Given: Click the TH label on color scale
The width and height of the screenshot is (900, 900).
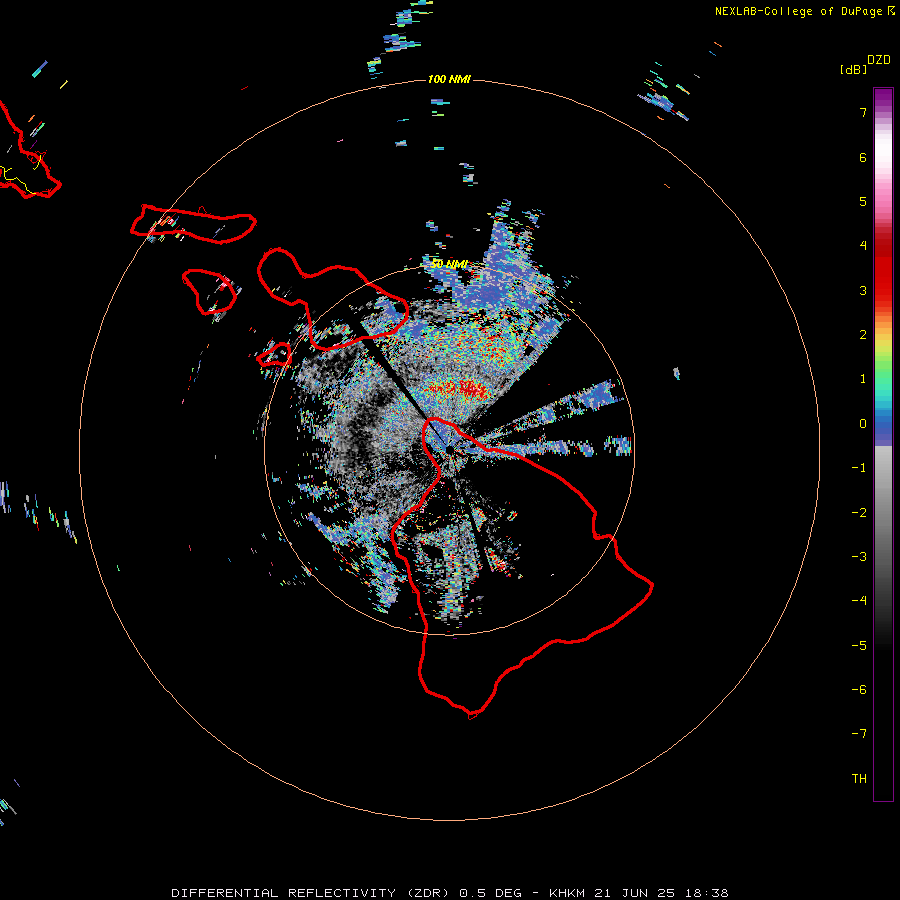Looking at the screenshot, I should [x=859, y=778].
